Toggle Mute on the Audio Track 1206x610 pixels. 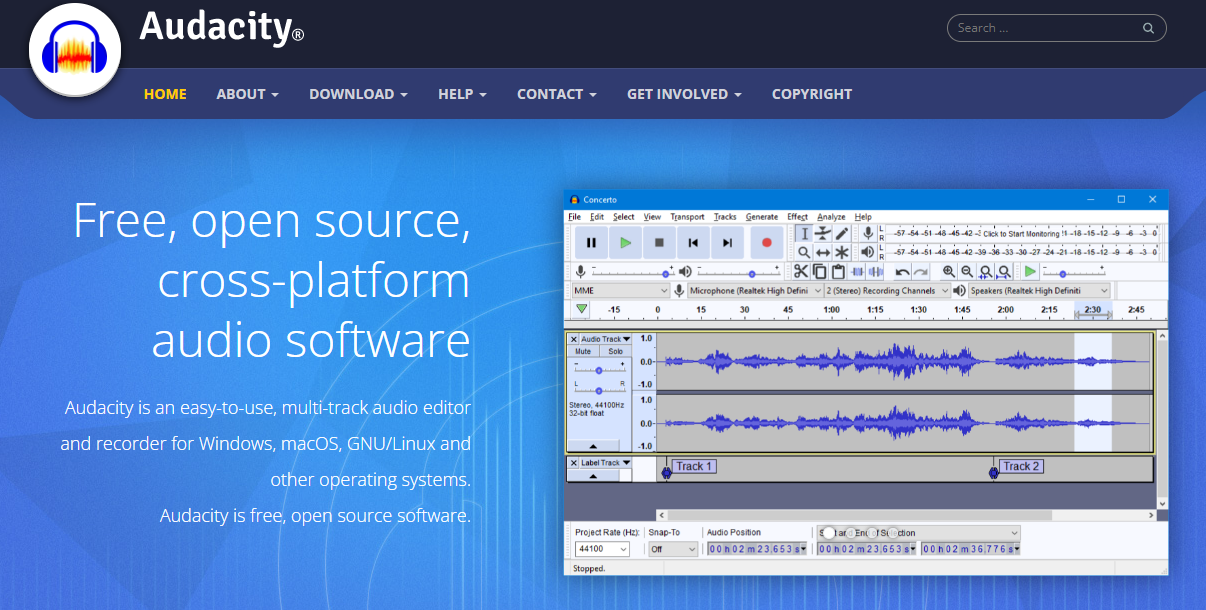583,352
